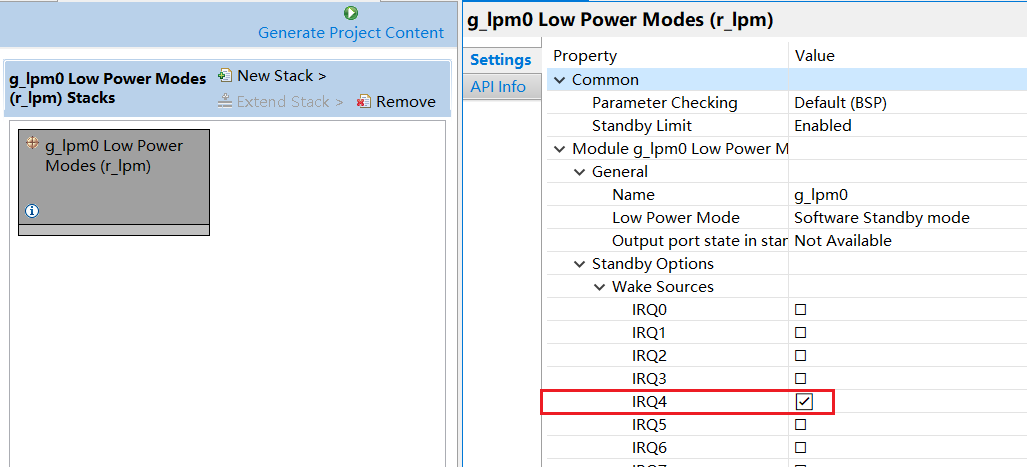
Task: Click the red Remove stack icon
Action: click(364, 101)
